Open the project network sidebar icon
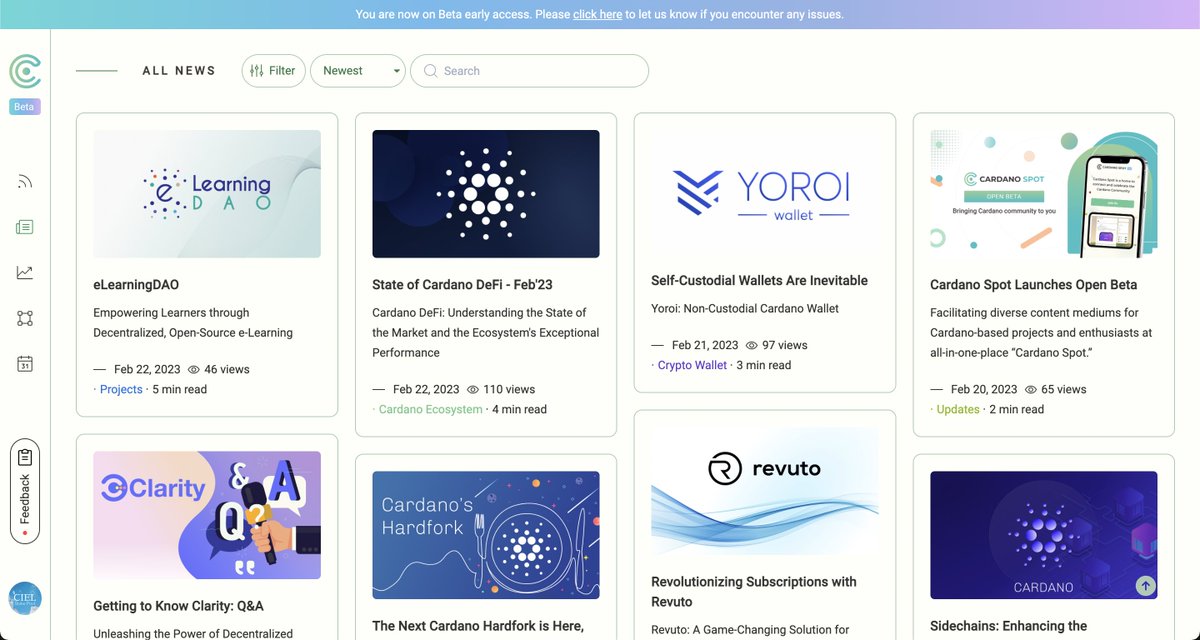The width and height of the screenshot is (1200, 640). pos(25,318)
